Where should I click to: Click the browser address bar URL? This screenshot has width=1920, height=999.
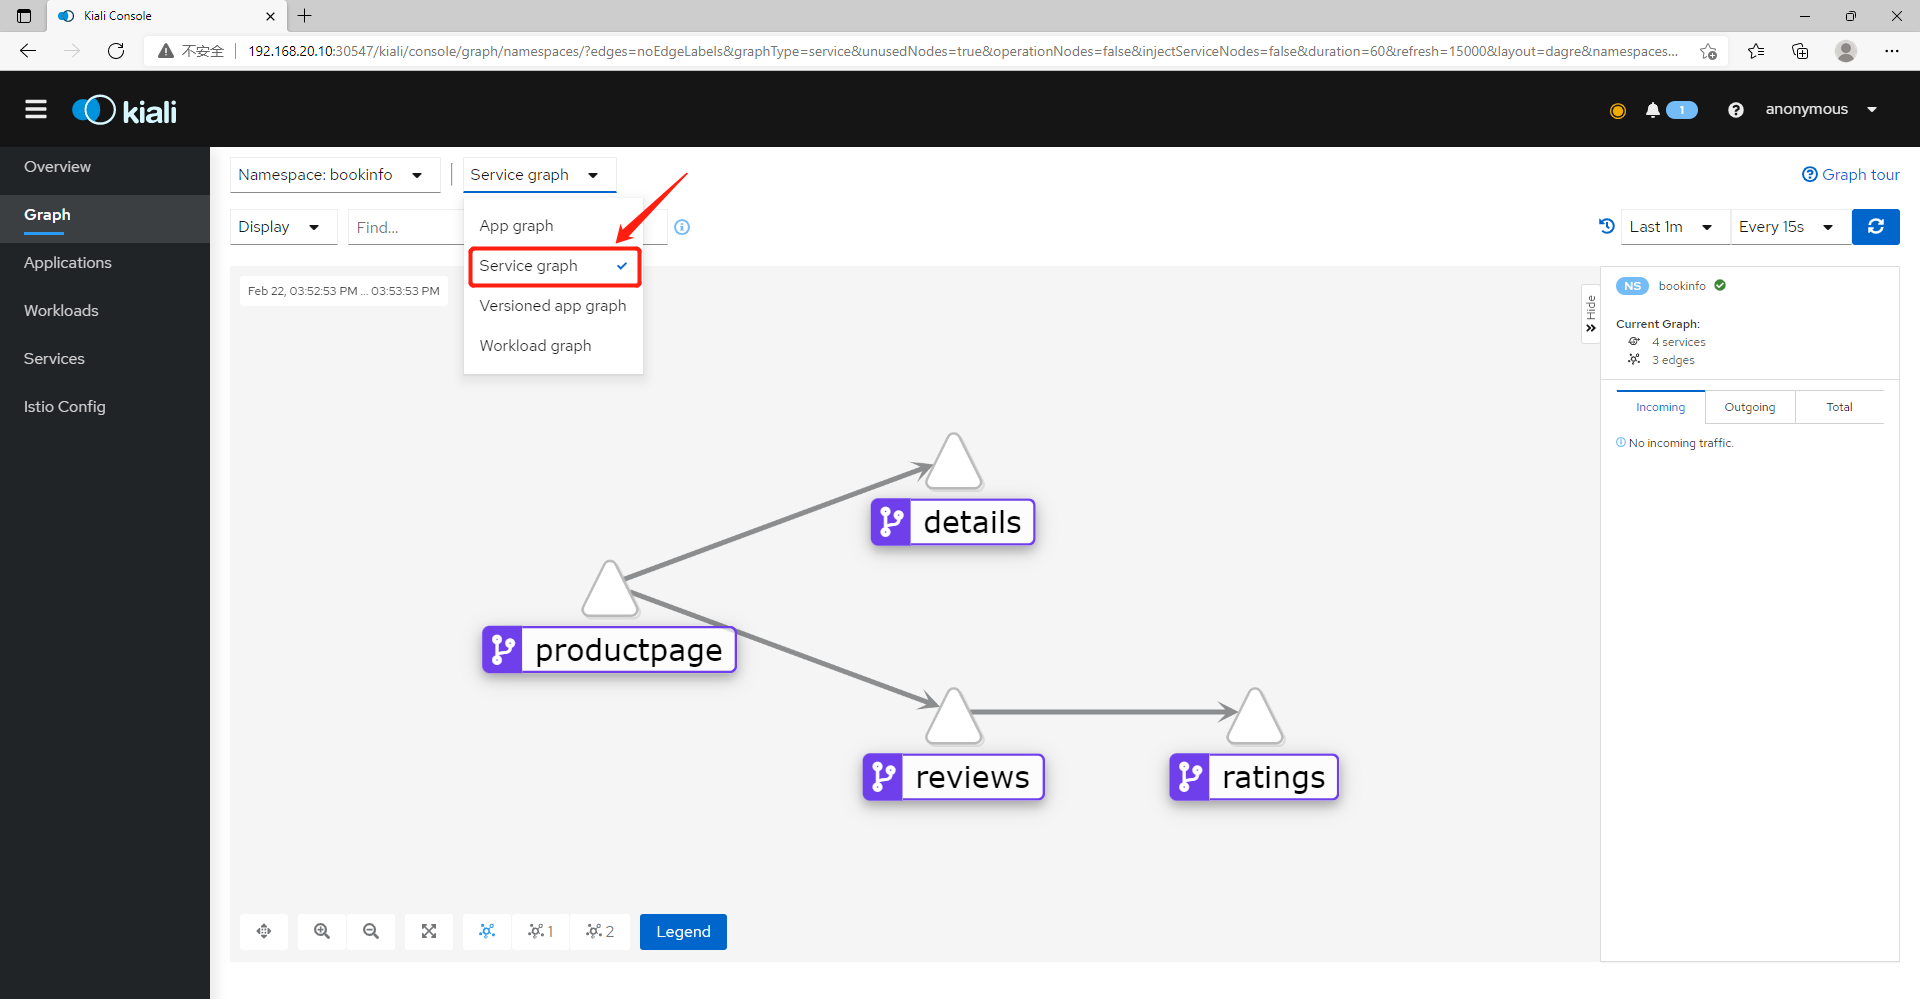[x=962, y=51]
